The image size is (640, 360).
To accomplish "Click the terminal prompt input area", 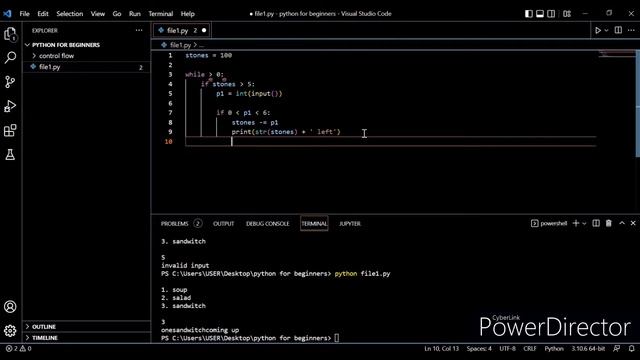I will coord(336,338).
